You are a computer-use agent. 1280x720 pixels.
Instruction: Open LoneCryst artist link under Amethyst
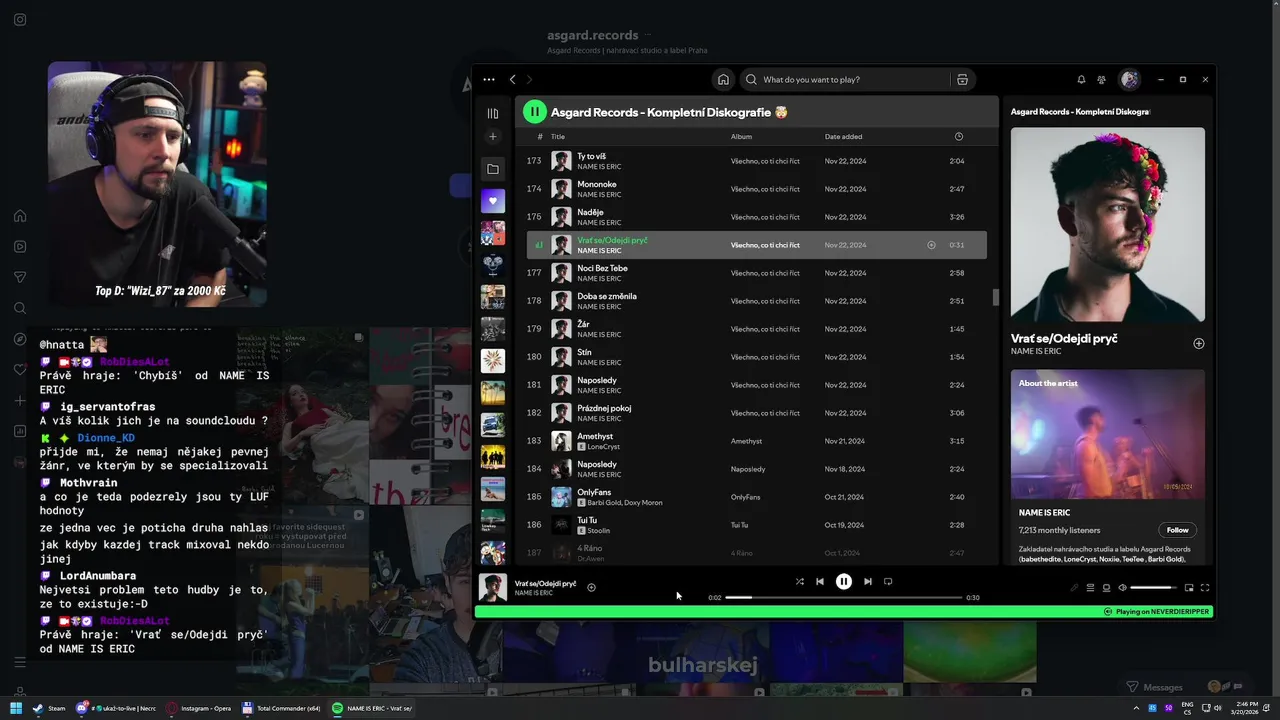point(603,447)
